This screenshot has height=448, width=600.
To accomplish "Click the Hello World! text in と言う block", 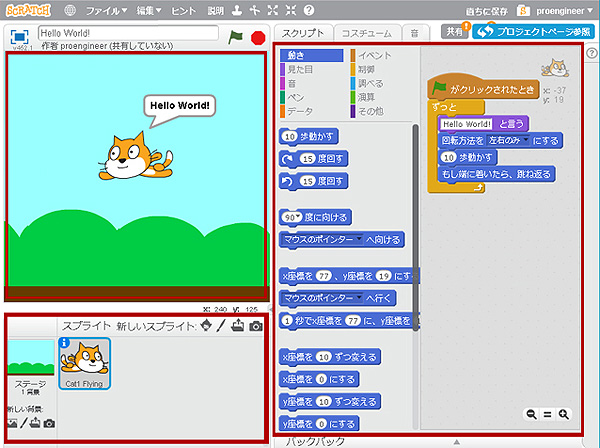I will click(x=466, y=124).
